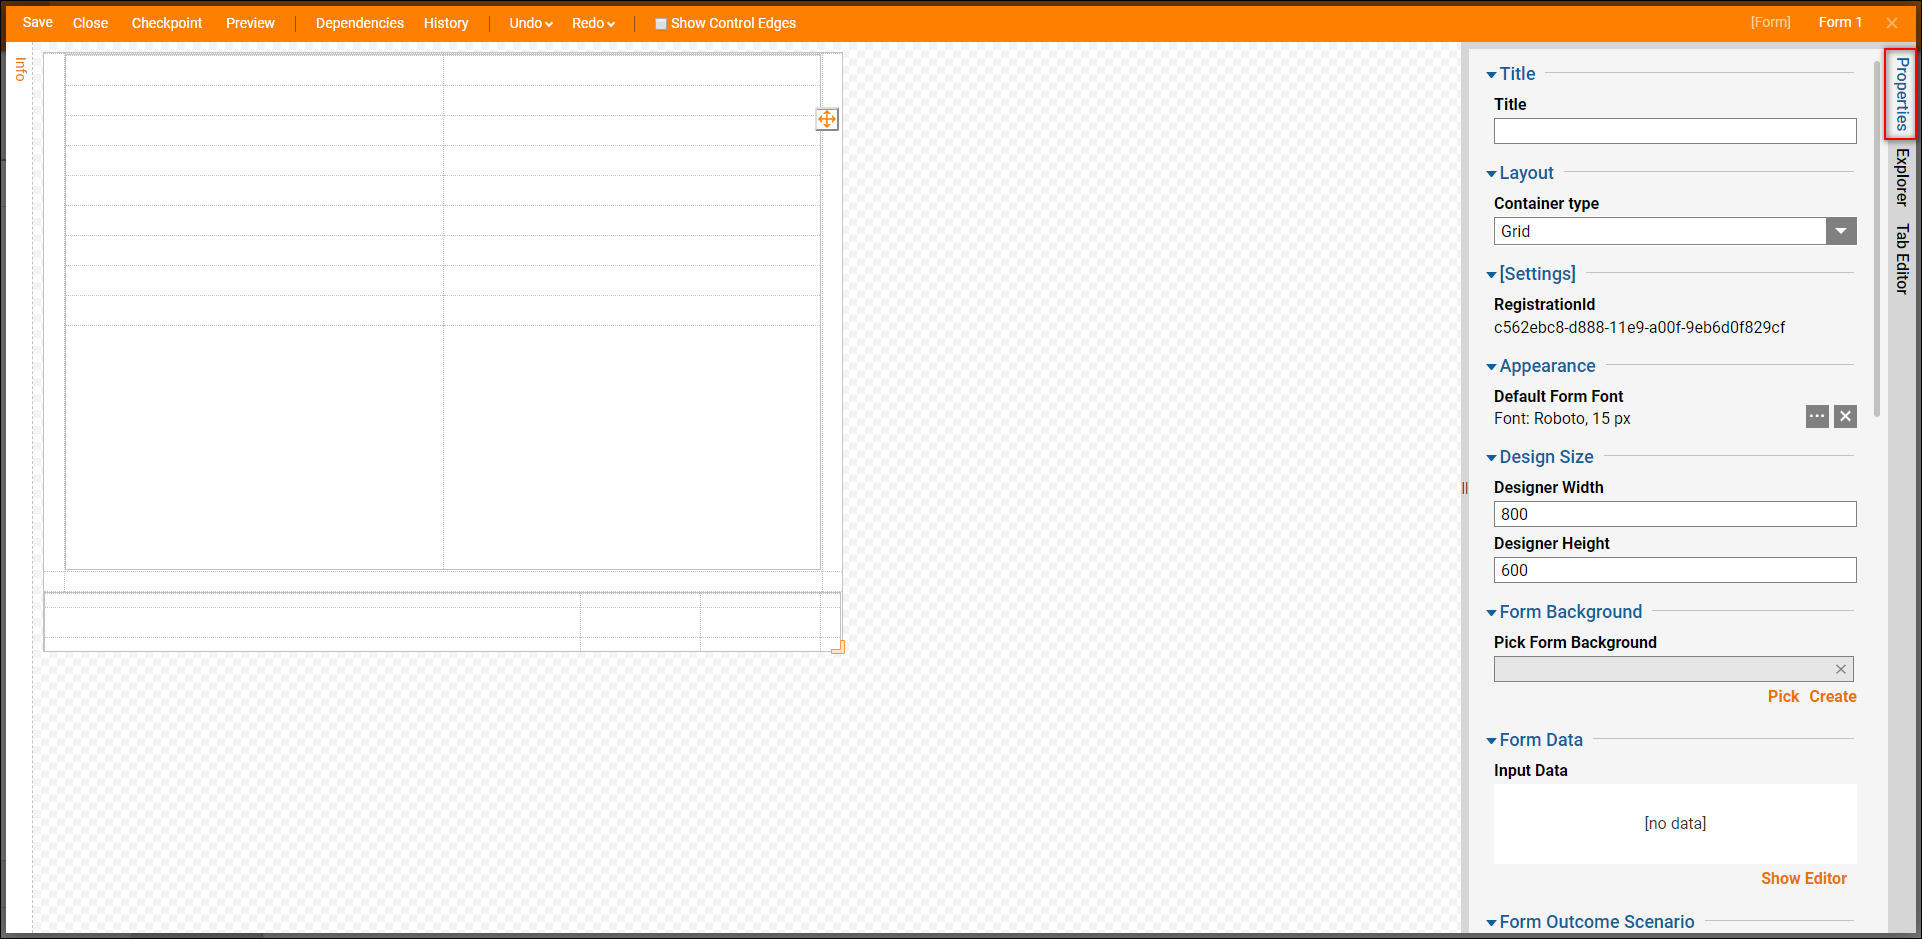Click the [Form] label in header
The height and width of the screenshot is (939, 1922).
[x=1770, y=22]
